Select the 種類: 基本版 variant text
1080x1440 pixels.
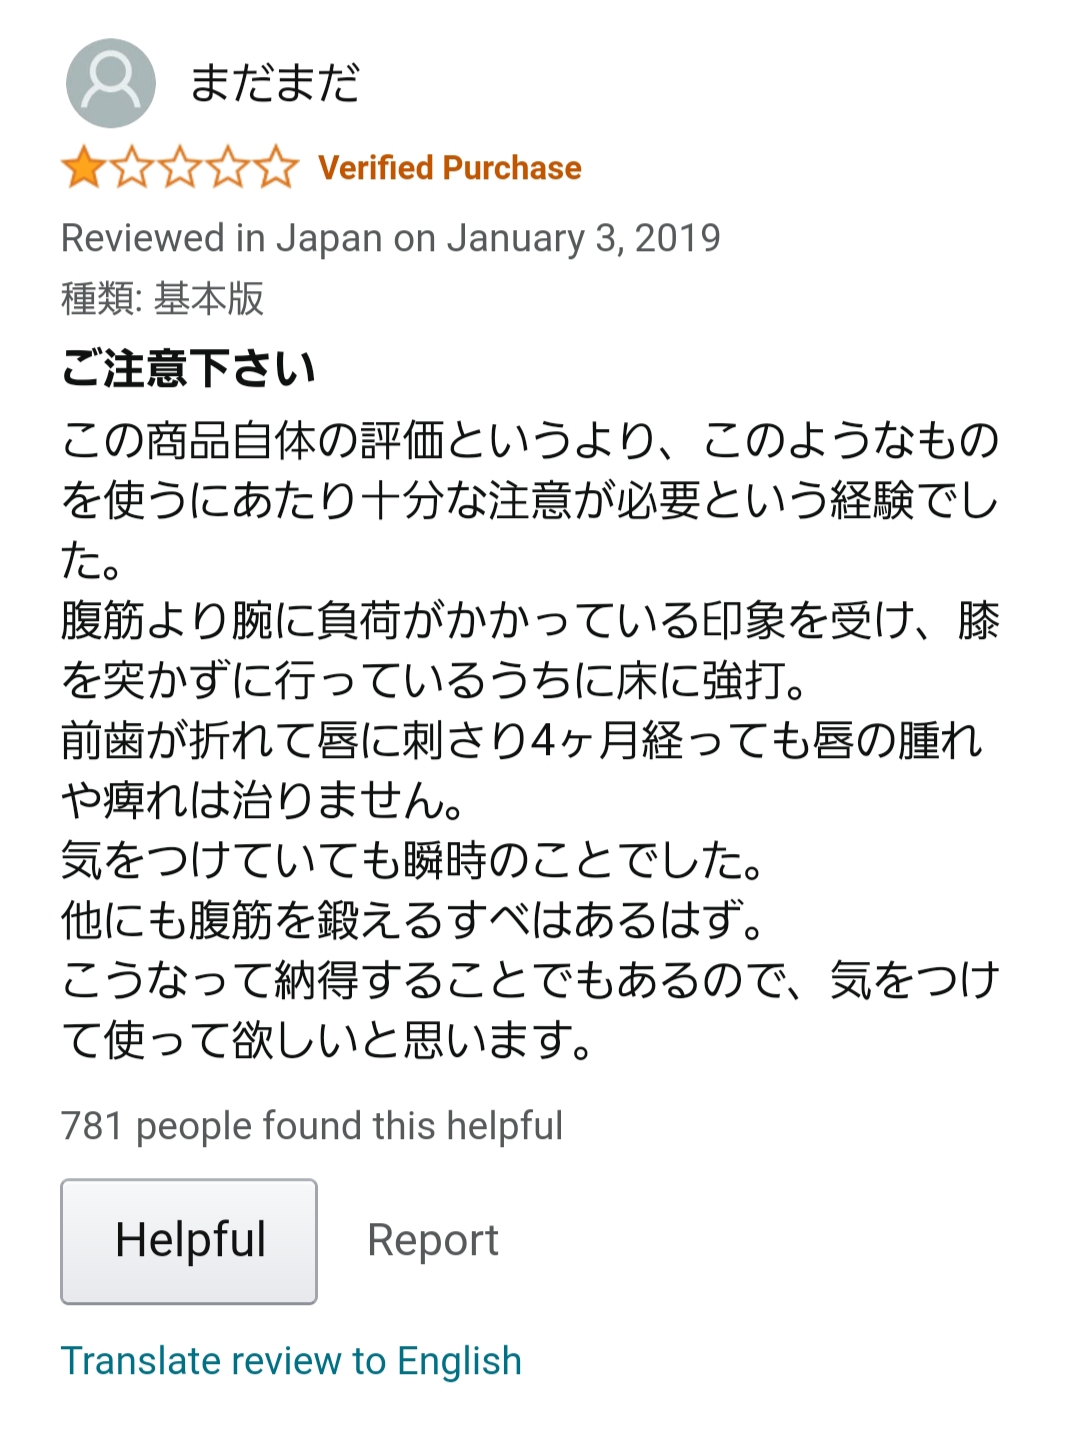click(x=162, y=299)
